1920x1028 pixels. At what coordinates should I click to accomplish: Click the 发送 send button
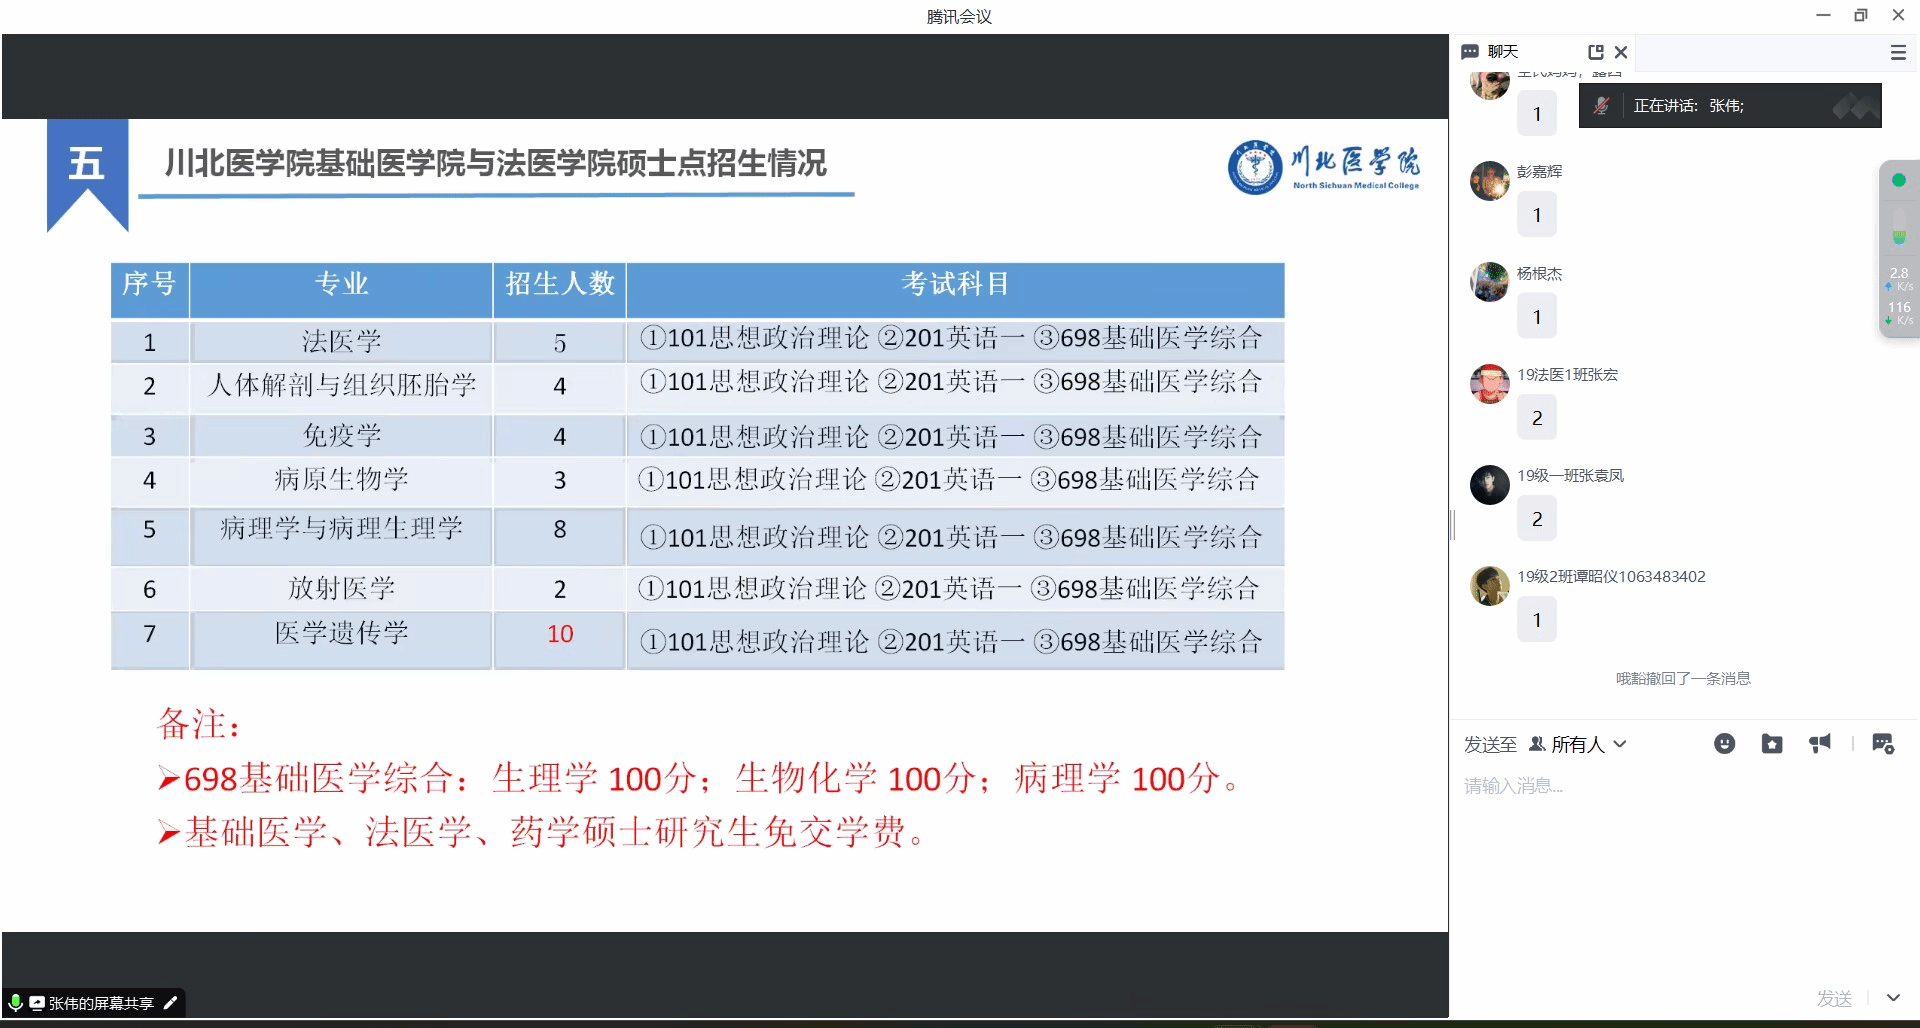click(x=1833, y=997)
